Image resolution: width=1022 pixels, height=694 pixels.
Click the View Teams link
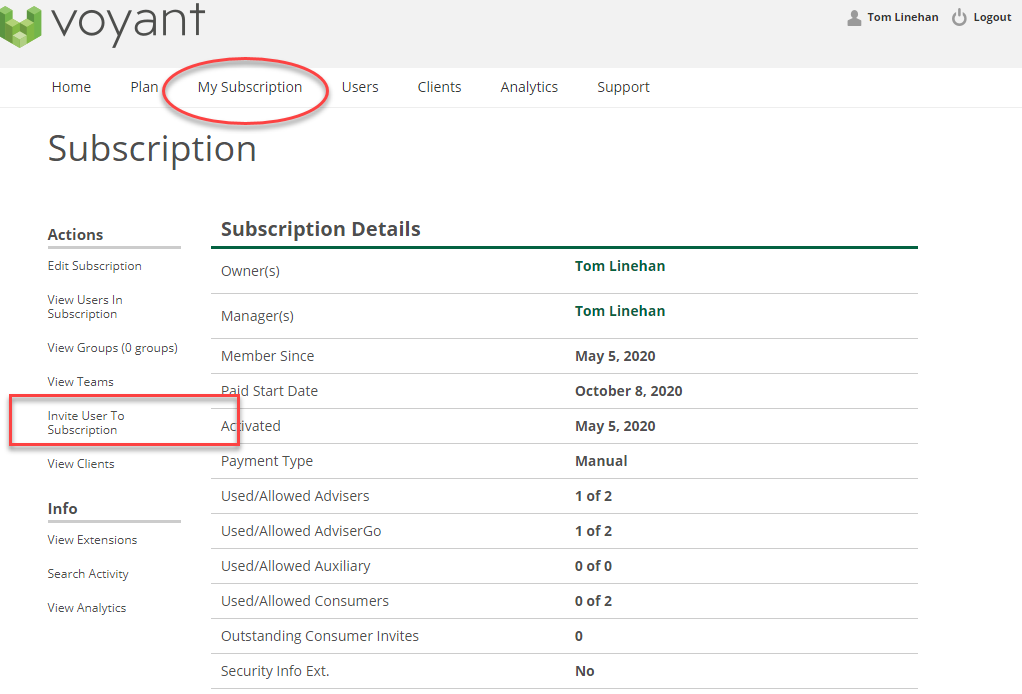tap(81, 382)
